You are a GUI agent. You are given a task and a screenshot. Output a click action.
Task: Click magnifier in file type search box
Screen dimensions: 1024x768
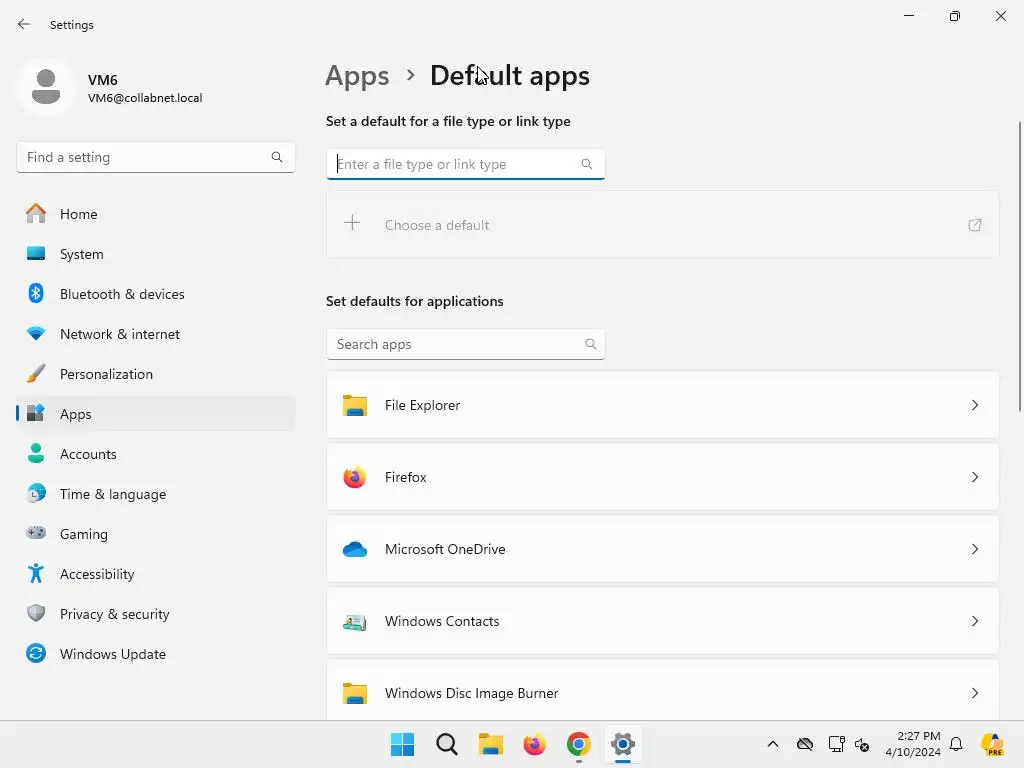pyautogui.click(x=586, y=164)
